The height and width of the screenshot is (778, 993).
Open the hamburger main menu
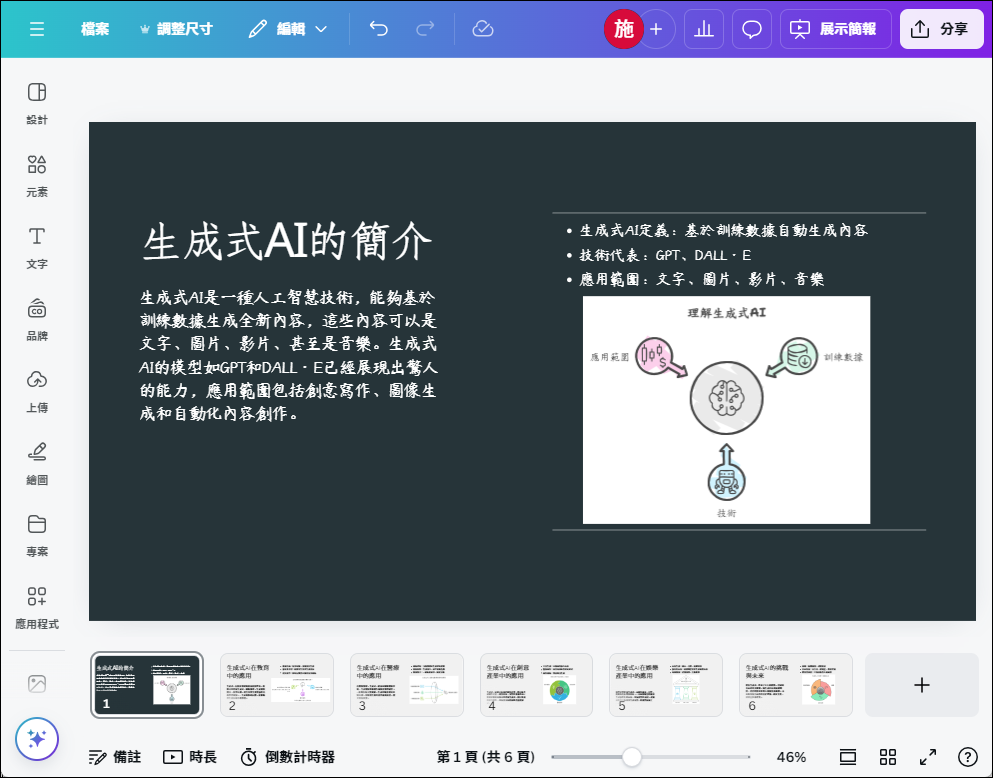pyautogui.click(x=37, y=29)
